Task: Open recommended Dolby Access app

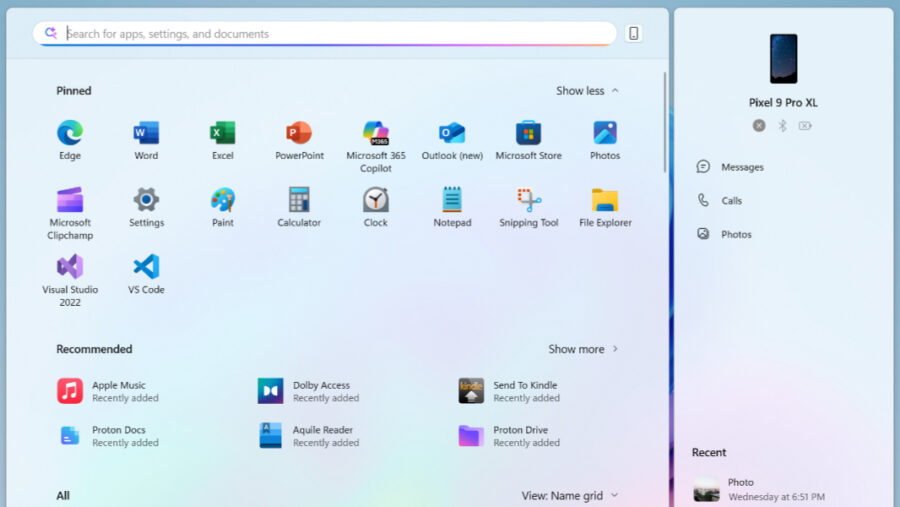Action: pos(309,391)
